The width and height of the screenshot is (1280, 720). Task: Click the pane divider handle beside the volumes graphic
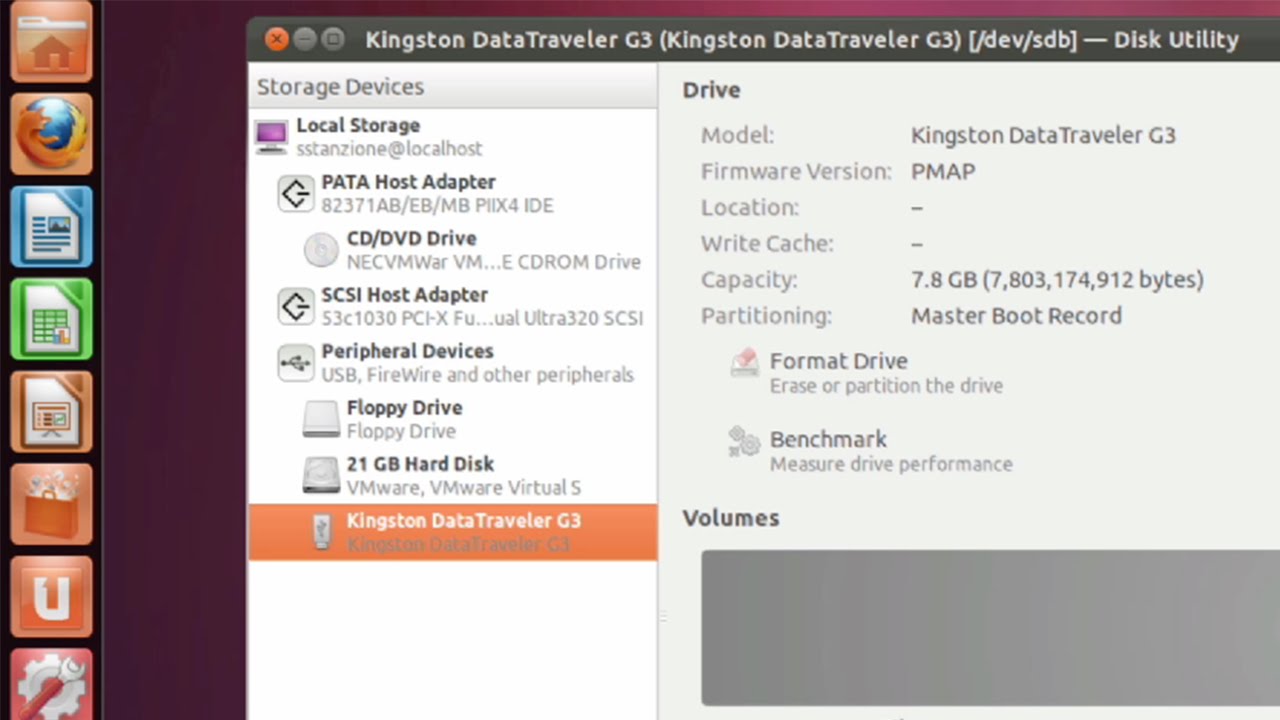[663, 617]
